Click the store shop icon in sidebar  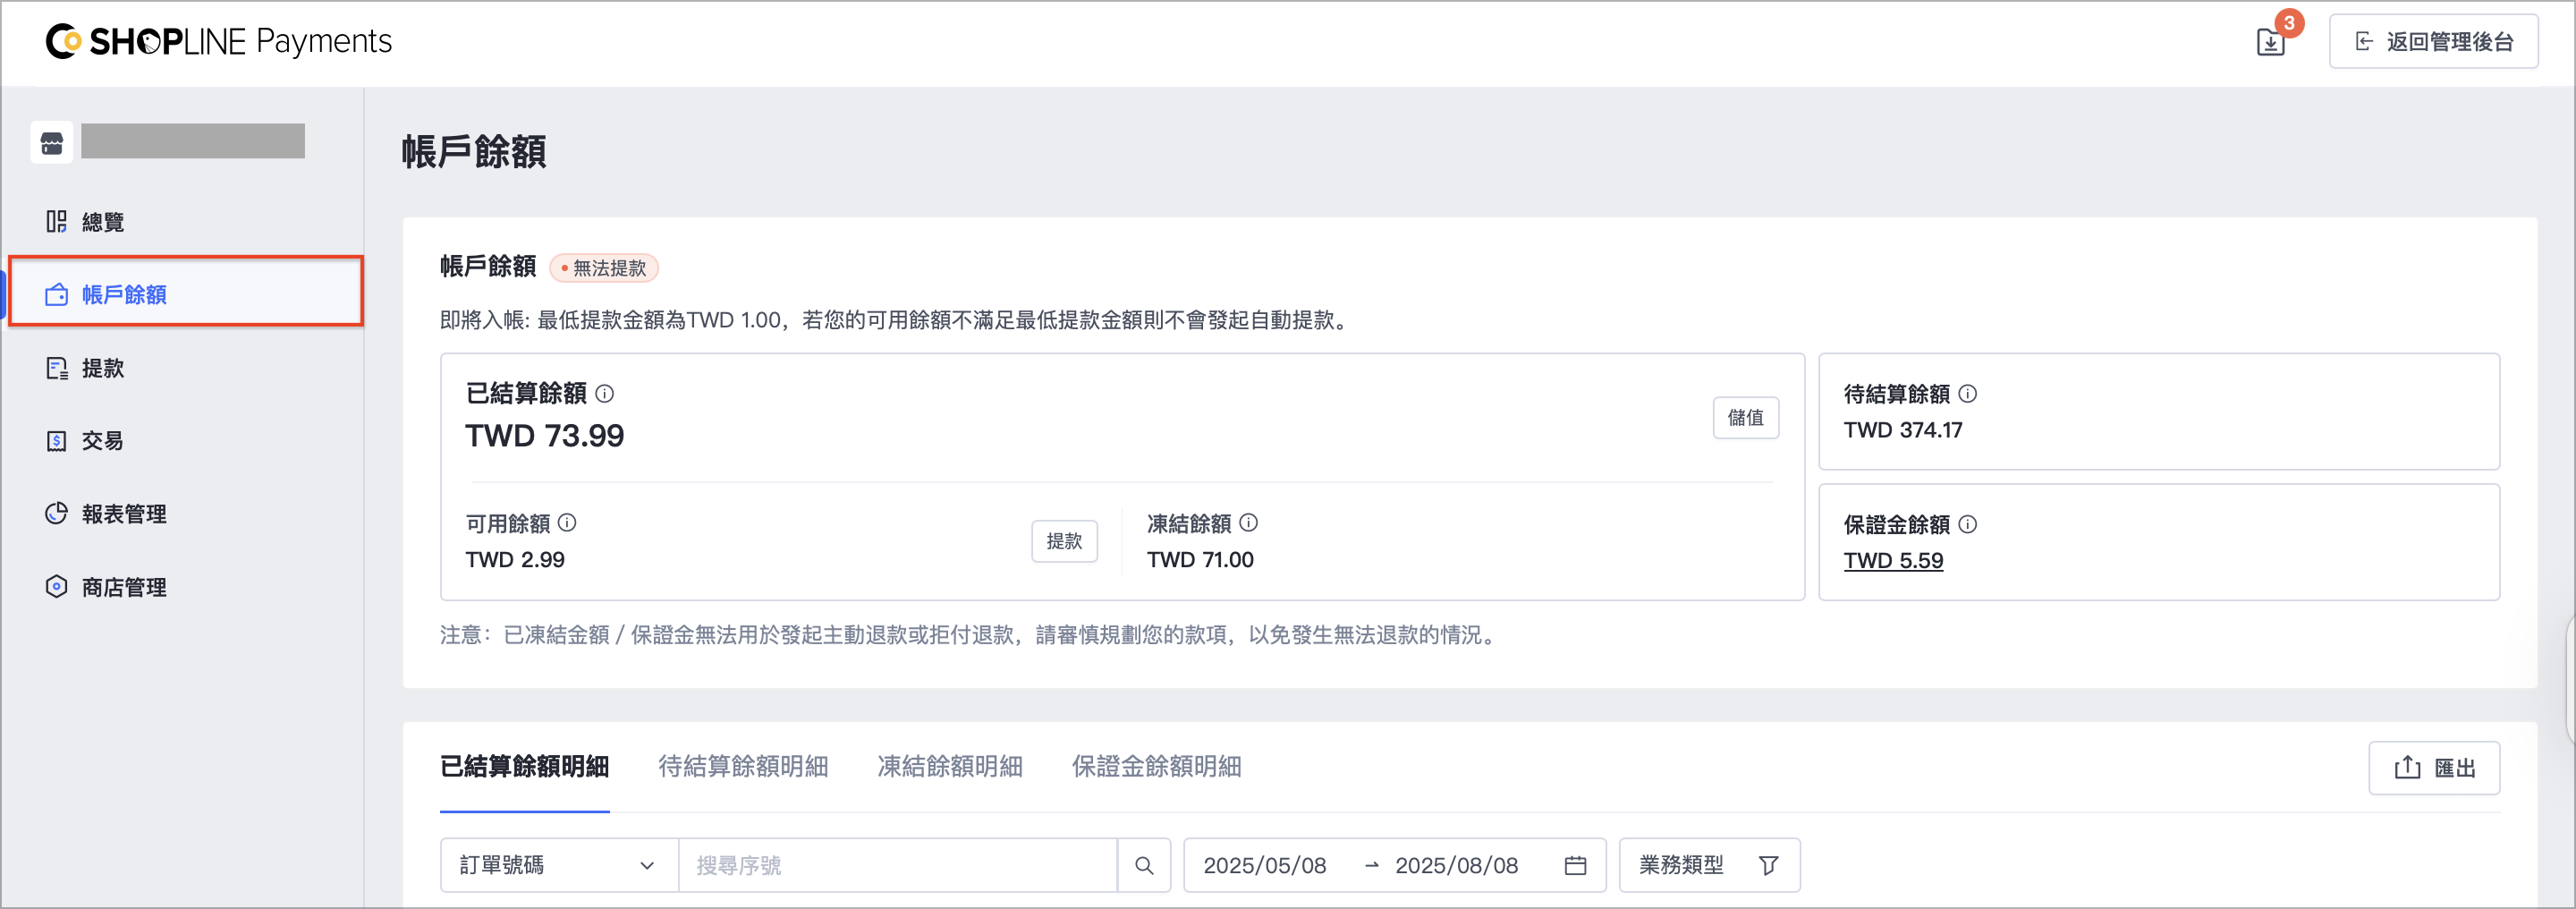(x=52, y=143)
